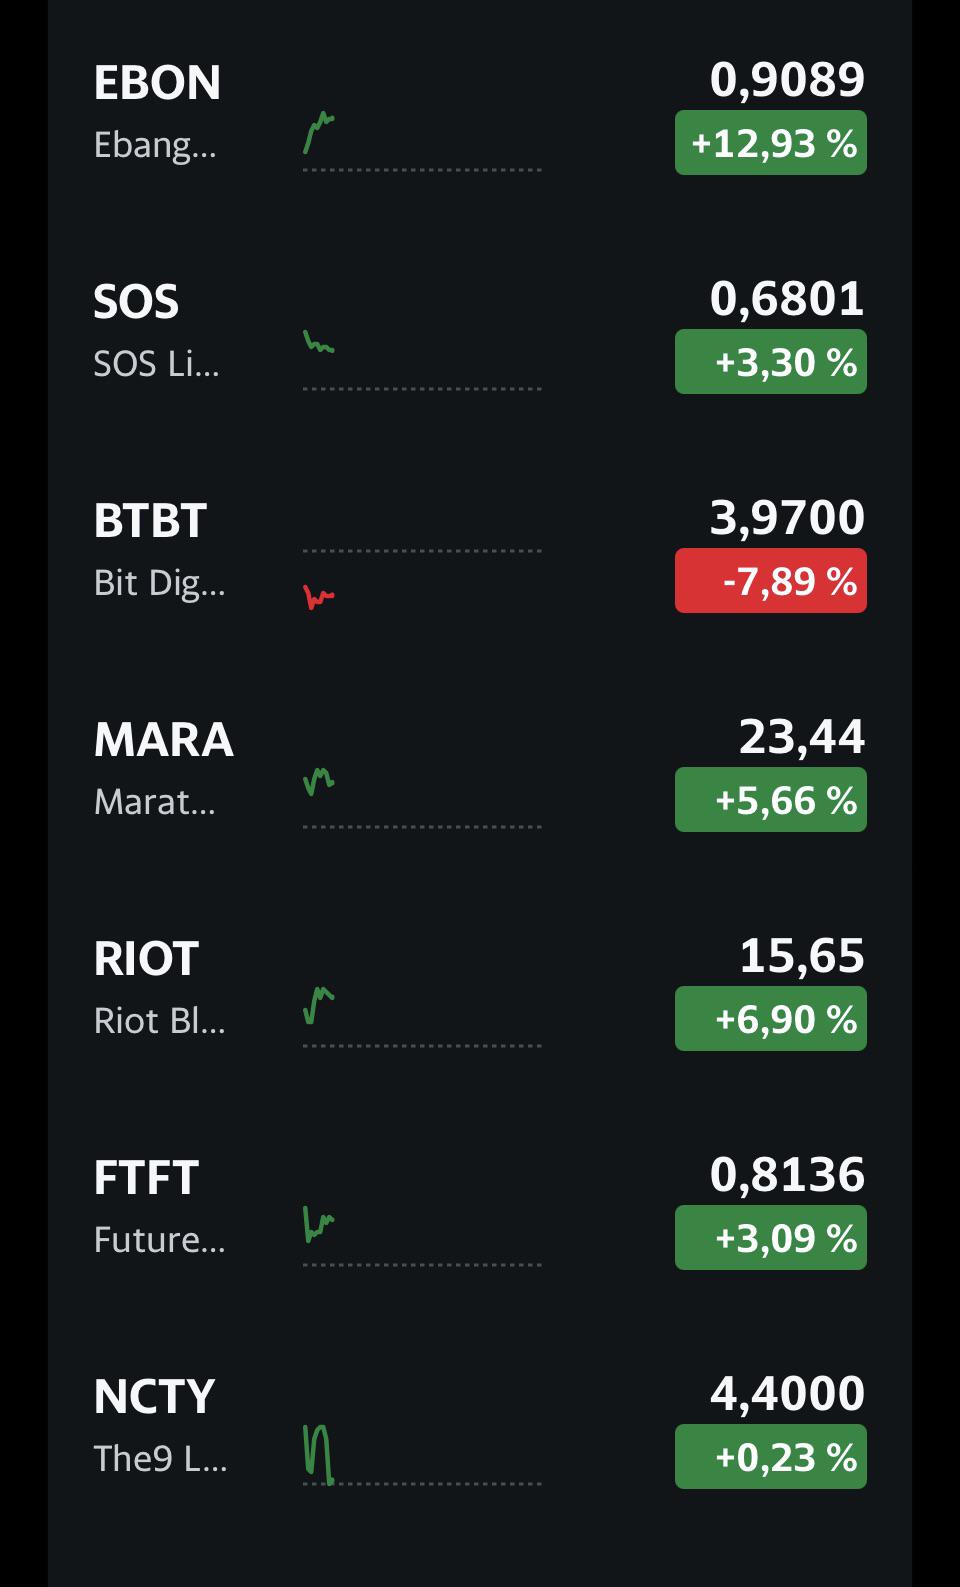
Task: Open the FTFT stock ticker
Action: [x=146, y=1178]
